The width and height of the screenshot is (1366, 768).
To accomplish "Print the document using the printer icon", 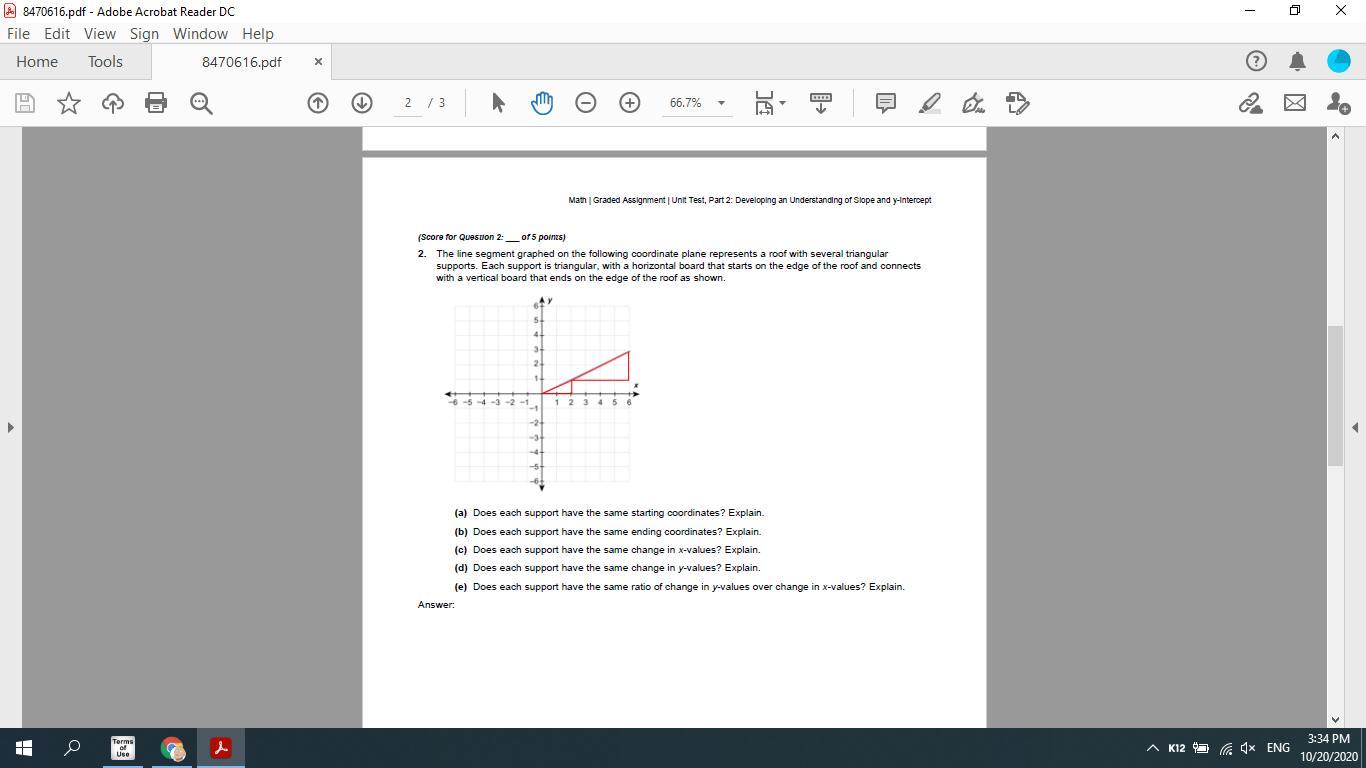I will [156, 103].
